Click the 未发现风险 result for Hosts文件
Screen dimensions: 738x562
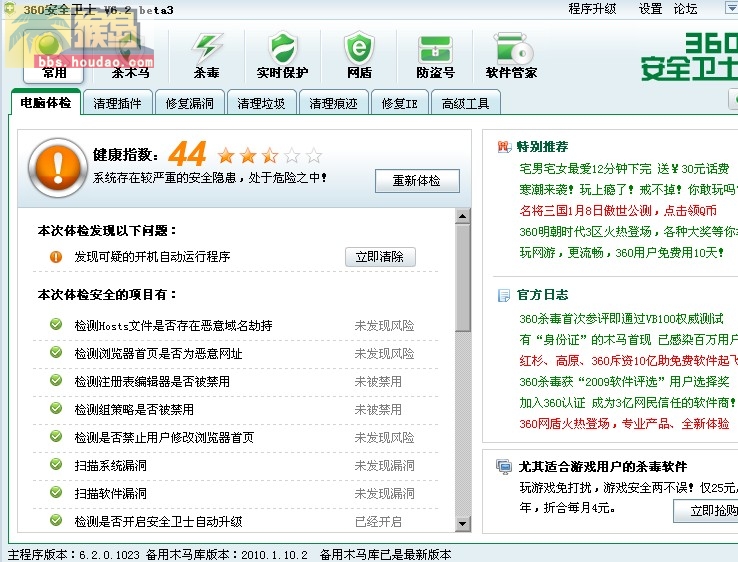pos(384,326)
